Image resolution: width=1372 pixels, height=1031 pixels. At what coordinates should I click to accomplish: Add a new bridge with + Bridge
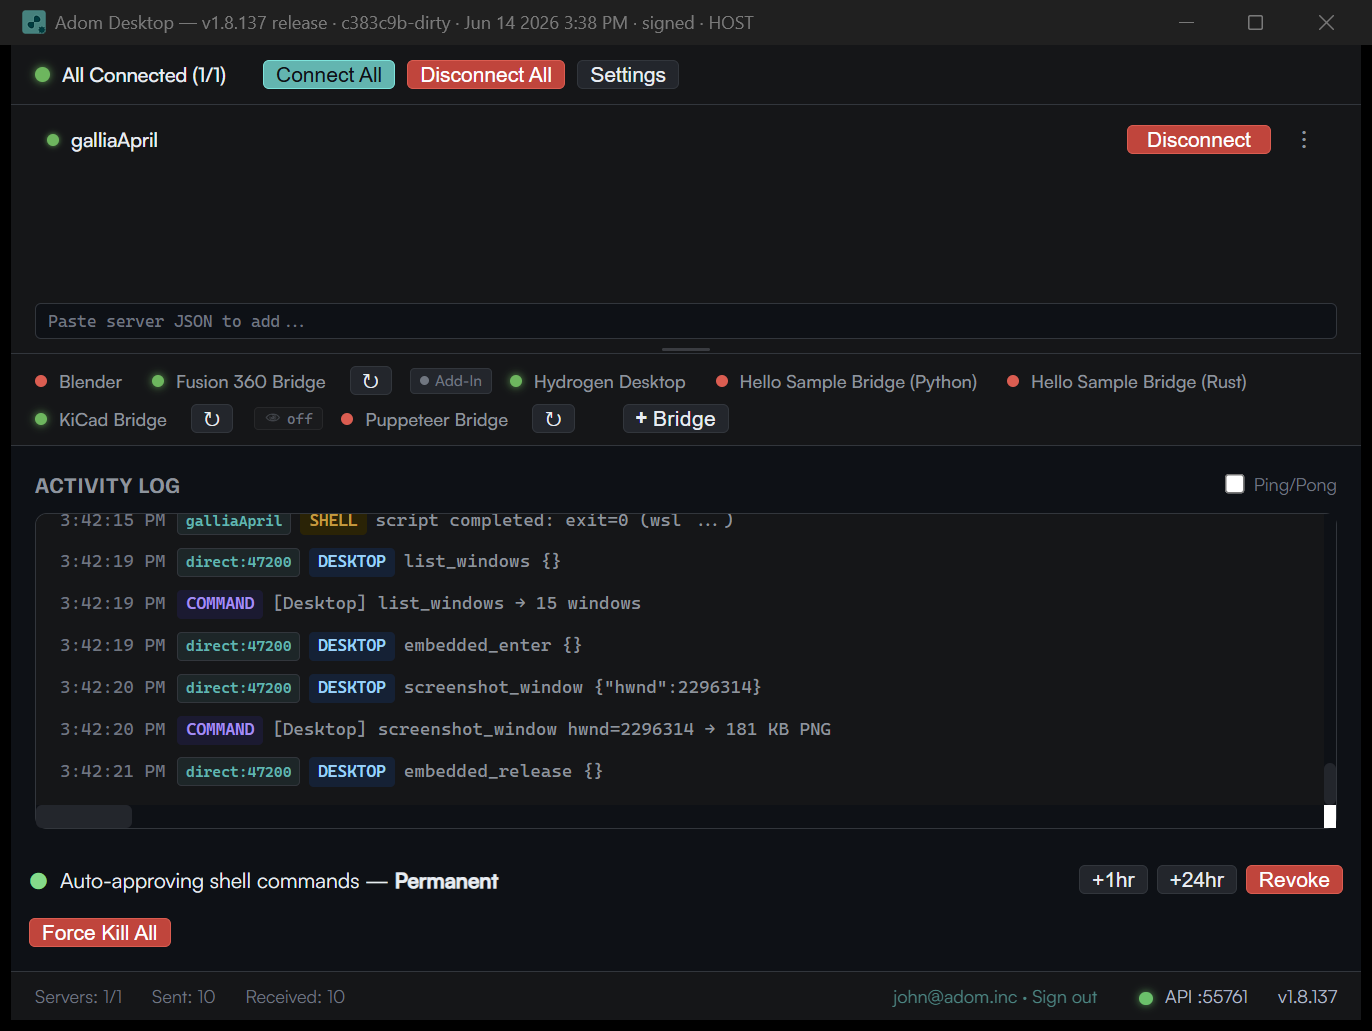point(676,419)
